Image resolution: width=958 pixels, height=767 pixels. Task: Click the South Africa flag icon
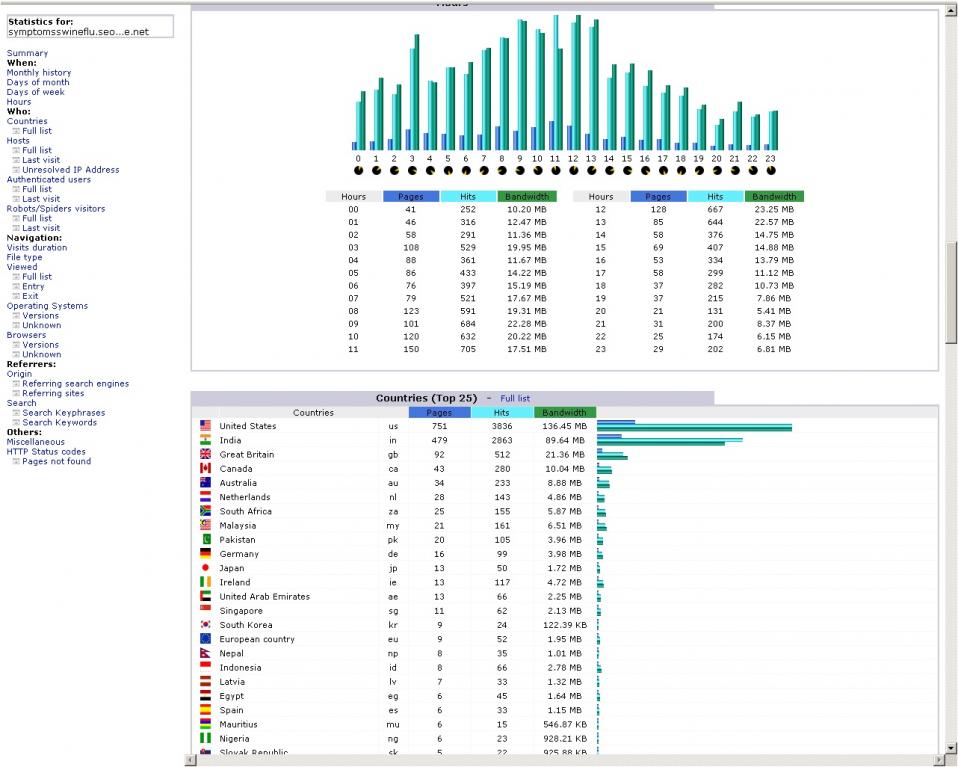(x=205, y=511)
